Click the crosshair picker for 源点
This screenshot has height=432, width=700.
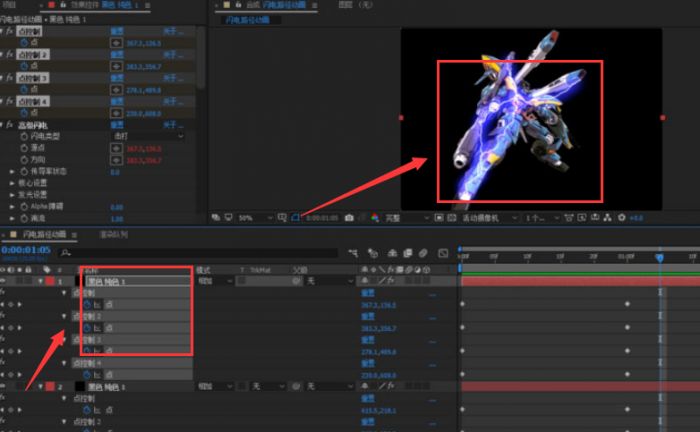[x=115, y=148]
